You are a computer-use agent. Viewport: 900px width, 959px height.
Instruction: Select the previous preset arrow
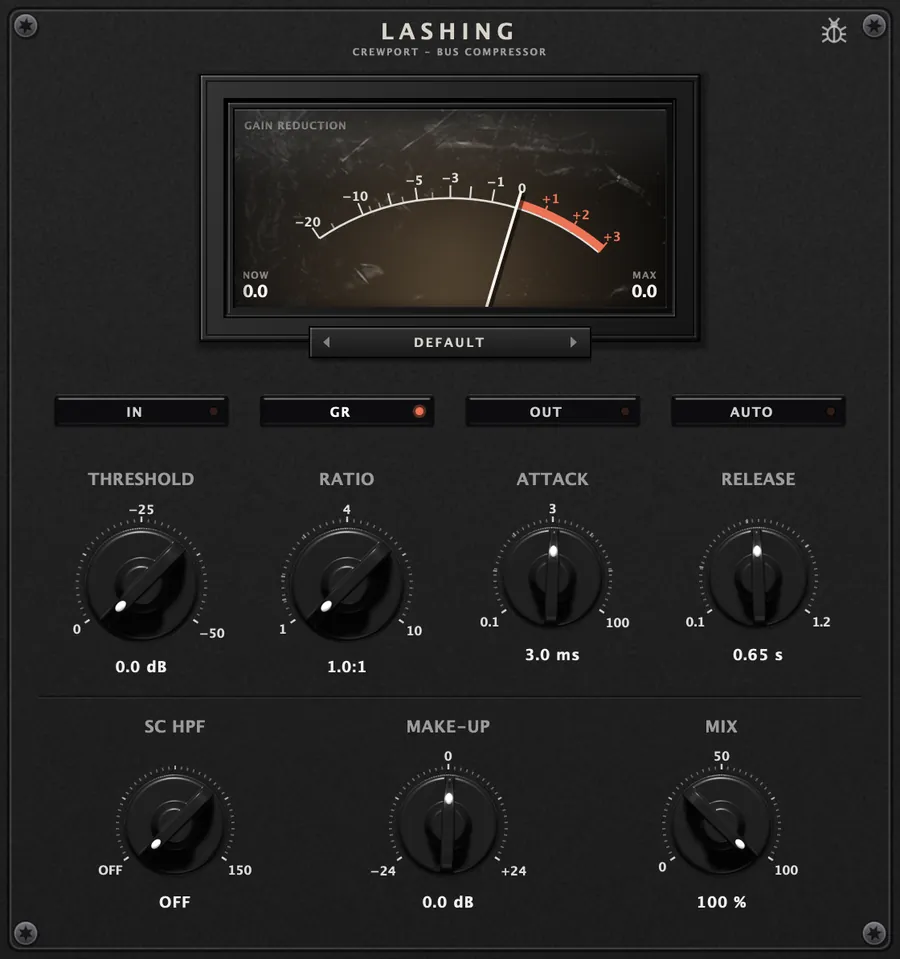coord(326,342)
